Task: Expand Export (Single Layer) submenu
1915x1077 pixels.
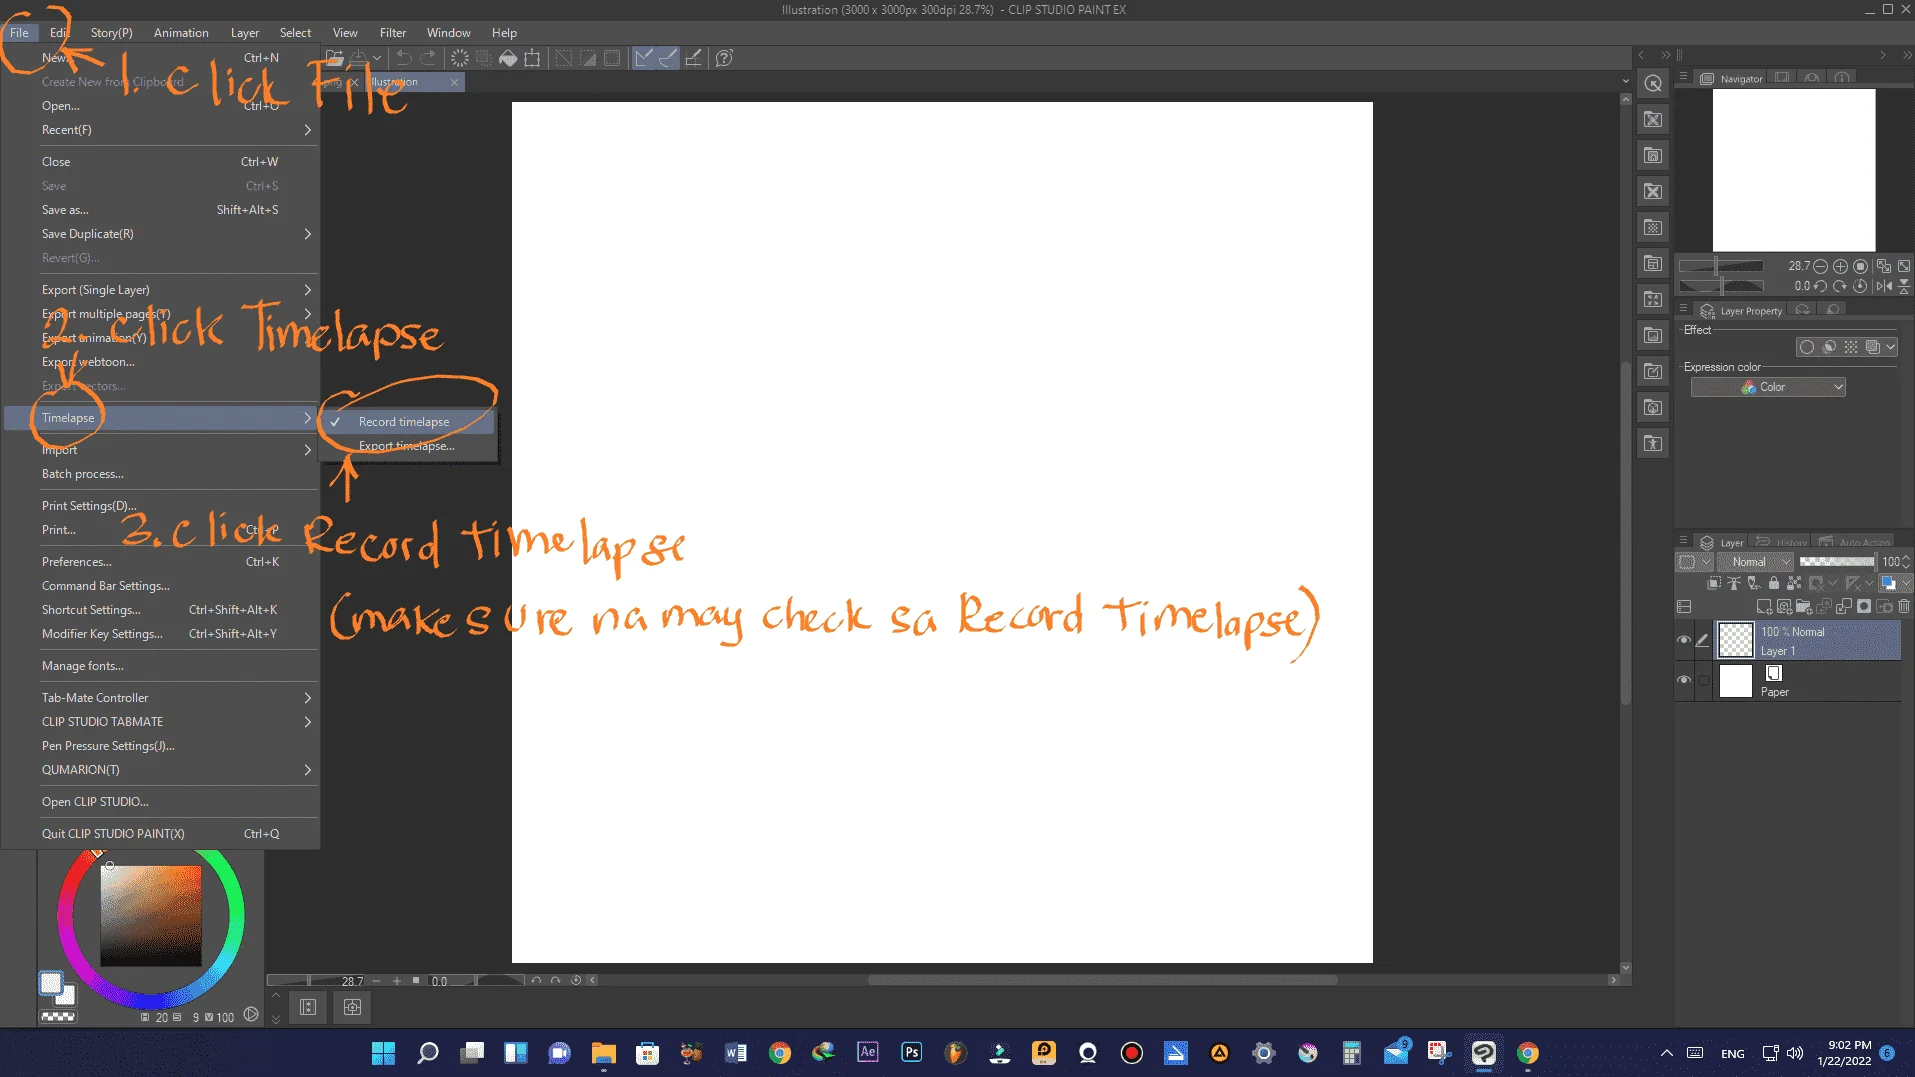Action: point(160,290)
